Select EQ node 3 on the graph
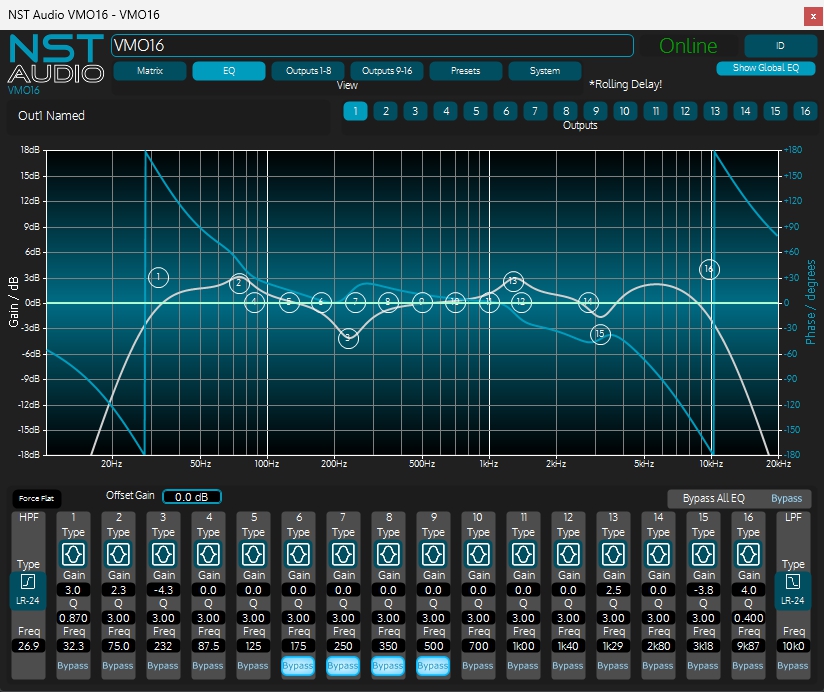 click(348, 338)
